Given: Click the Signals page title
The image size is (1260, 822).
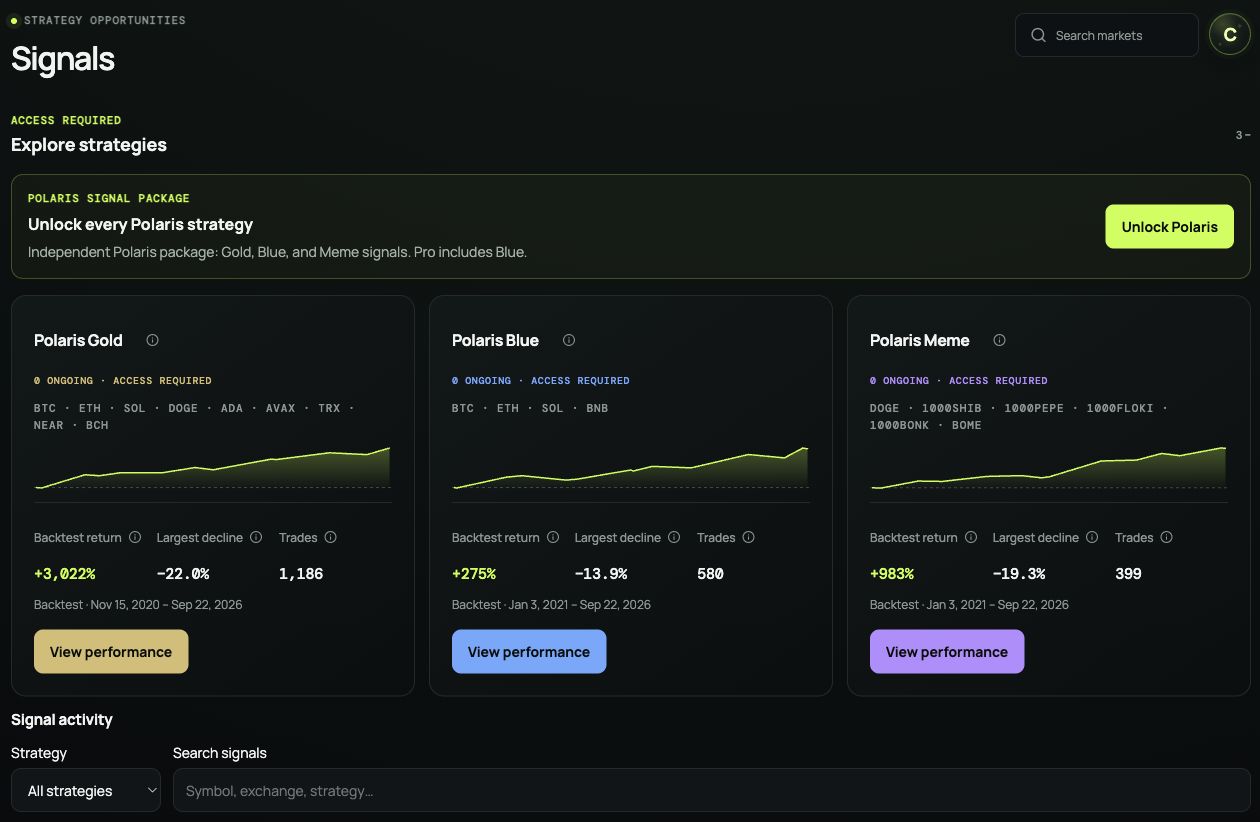Looking at the screenshot, I should click(63, 59).
